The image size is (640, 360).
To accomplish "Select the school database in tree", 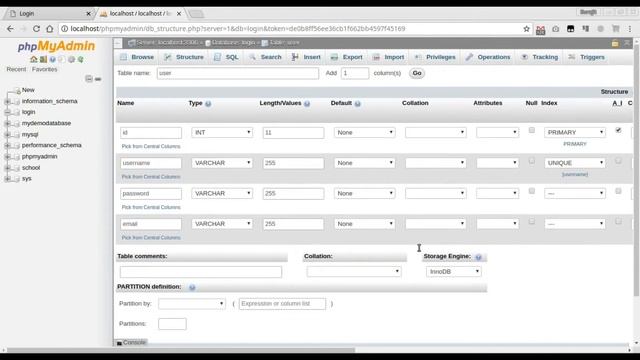I will tap(31, 168).
